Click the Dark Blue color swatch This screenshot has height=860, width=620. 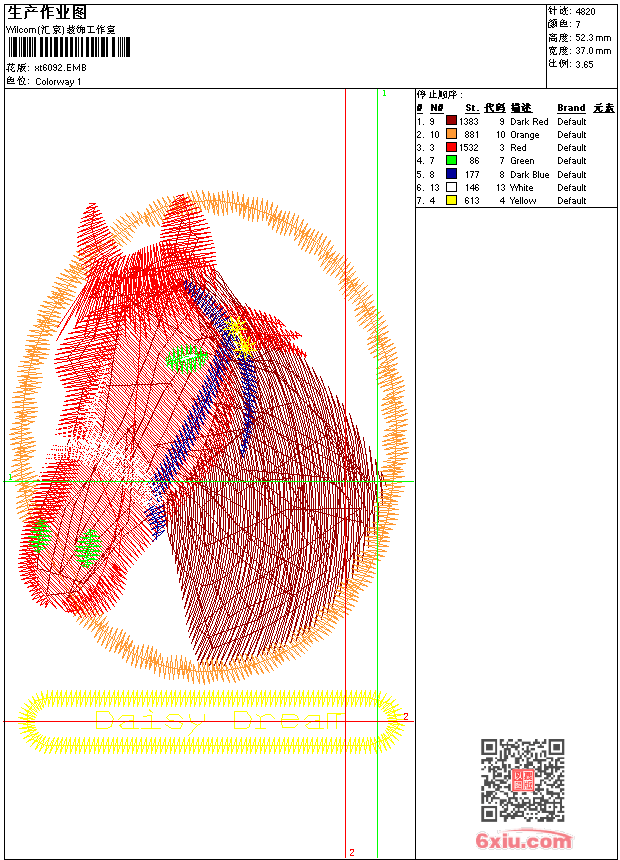coord(451,174)
